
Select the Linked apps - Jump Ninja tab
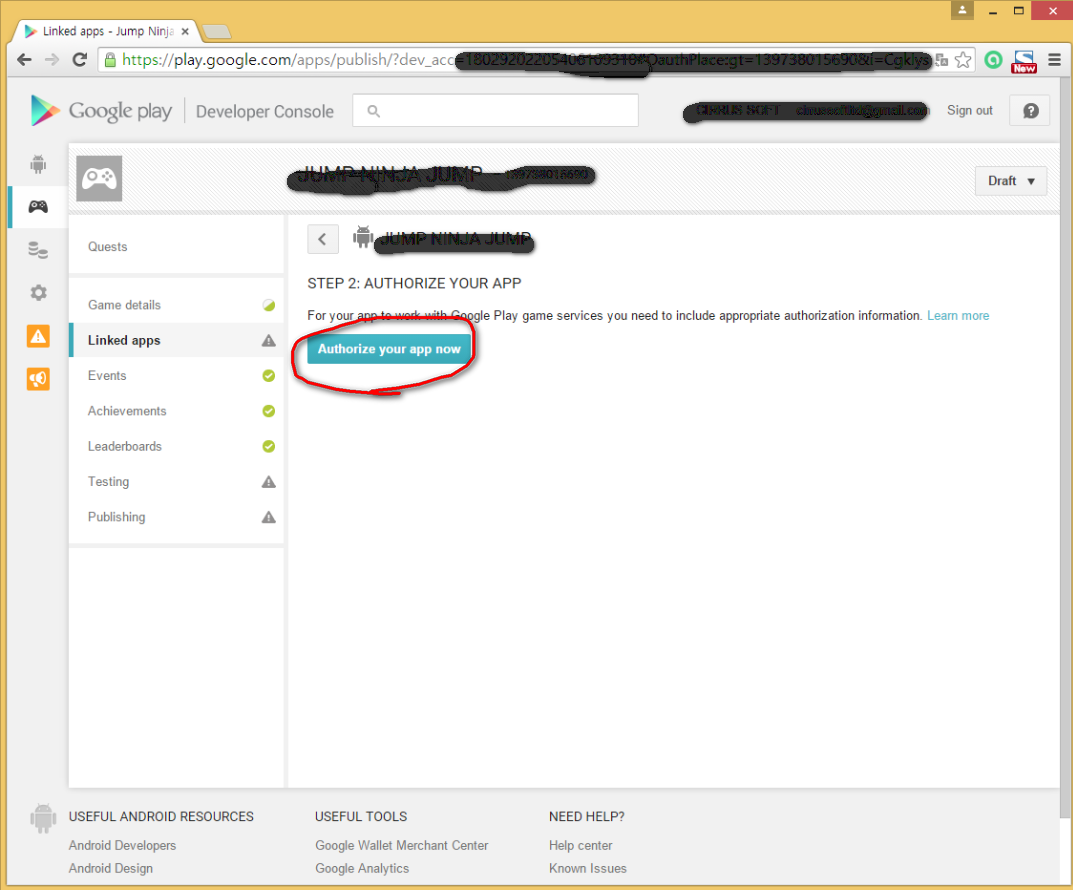coord(107,31)
